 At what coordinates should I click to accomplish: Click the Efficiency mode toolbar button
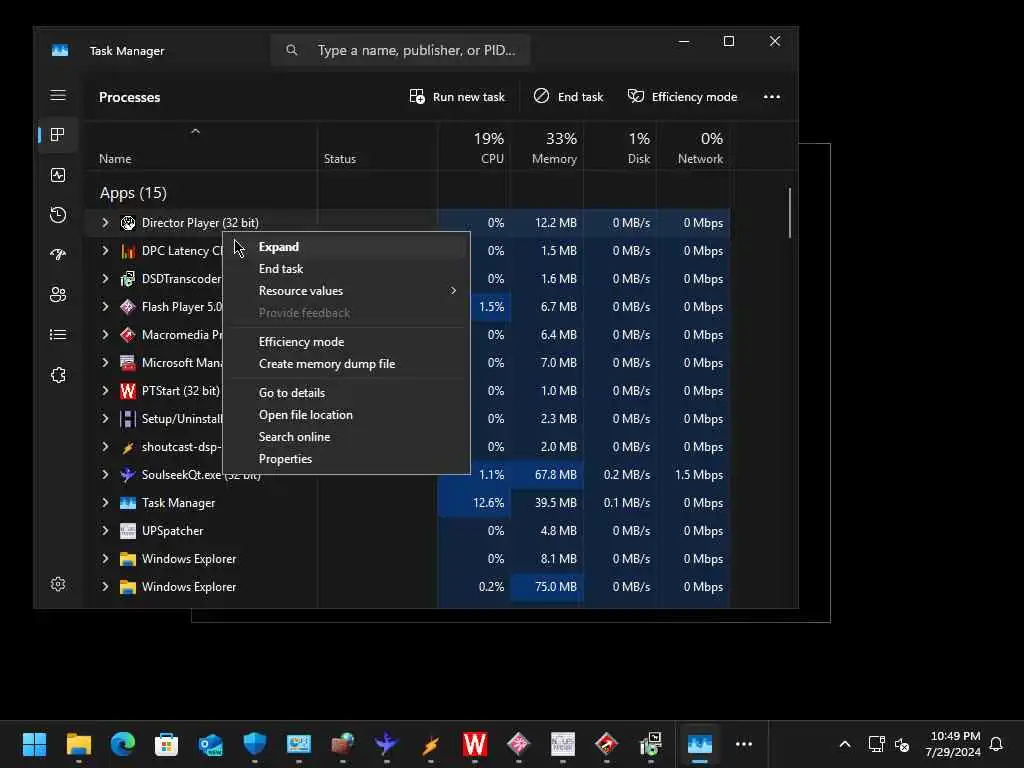pyautogui.click(x=682, y=97)
